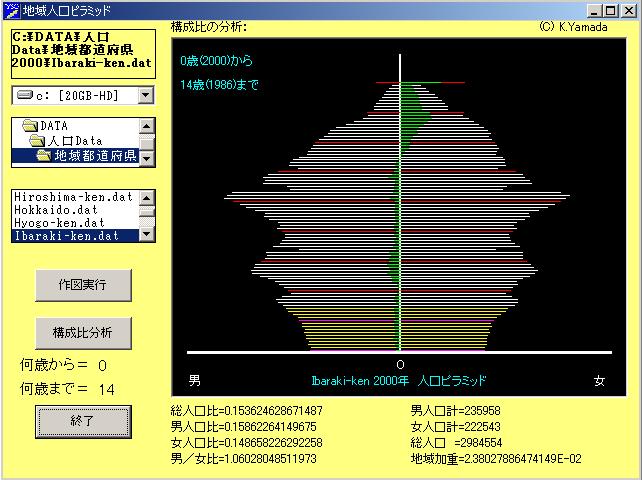The width and height of the screenshot is (642, 480).
Task: Click the file list scrollbar thumb
Action: pyautogui.click(x=147, y=211)
